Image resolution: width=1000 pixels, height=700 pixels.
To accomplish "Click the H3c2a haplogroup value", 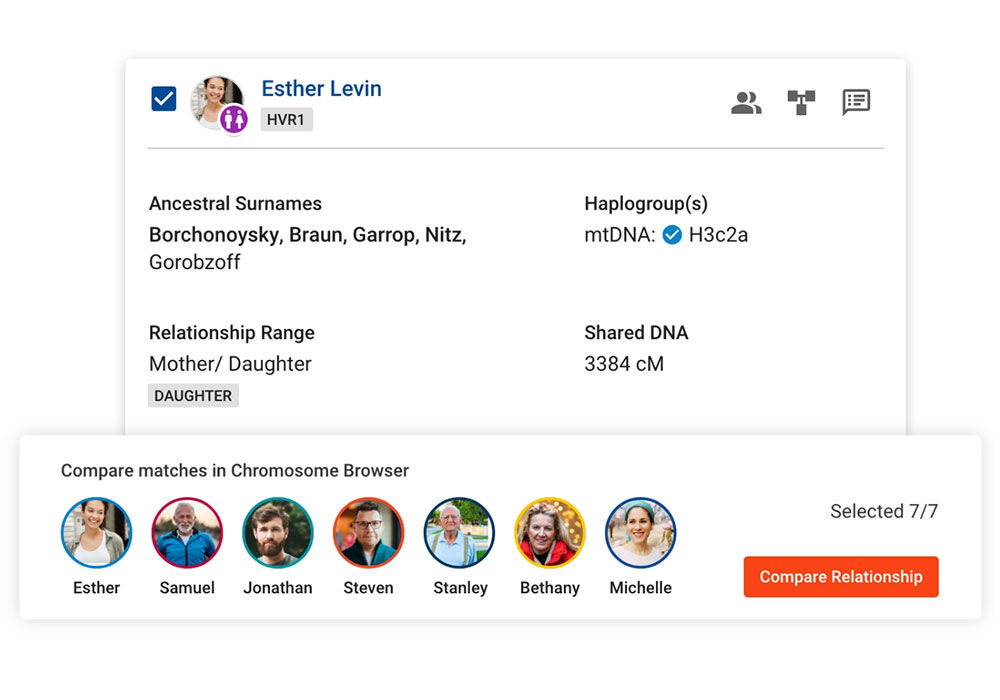I will pos(718,235).
